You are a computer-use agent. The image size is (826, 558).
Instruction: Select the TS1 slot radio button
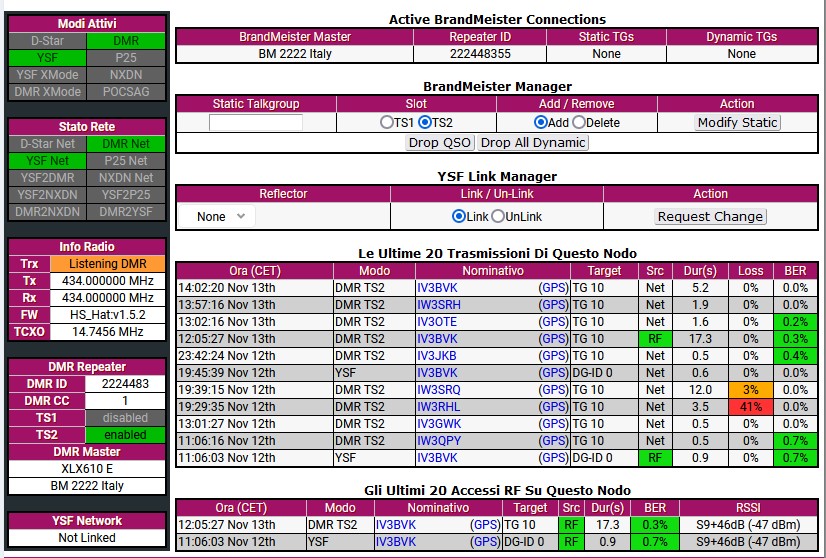coord(386,123)
